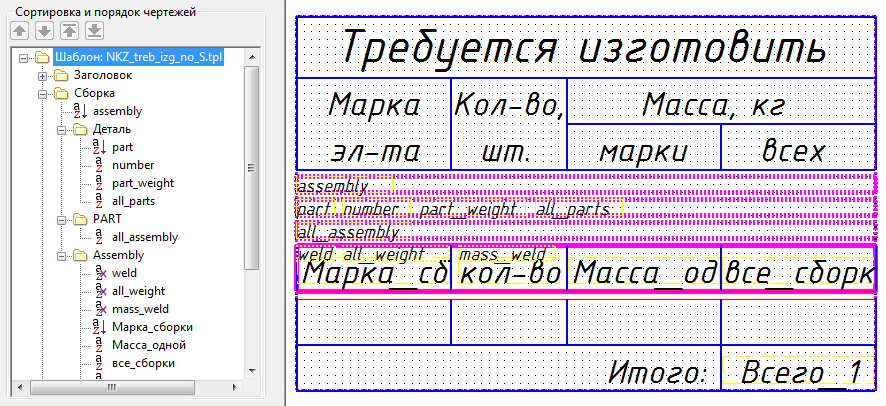The height and width of the screenshot is (406, 886).
Task: Select the Сборка folder in tree
Action: point(94,93)
